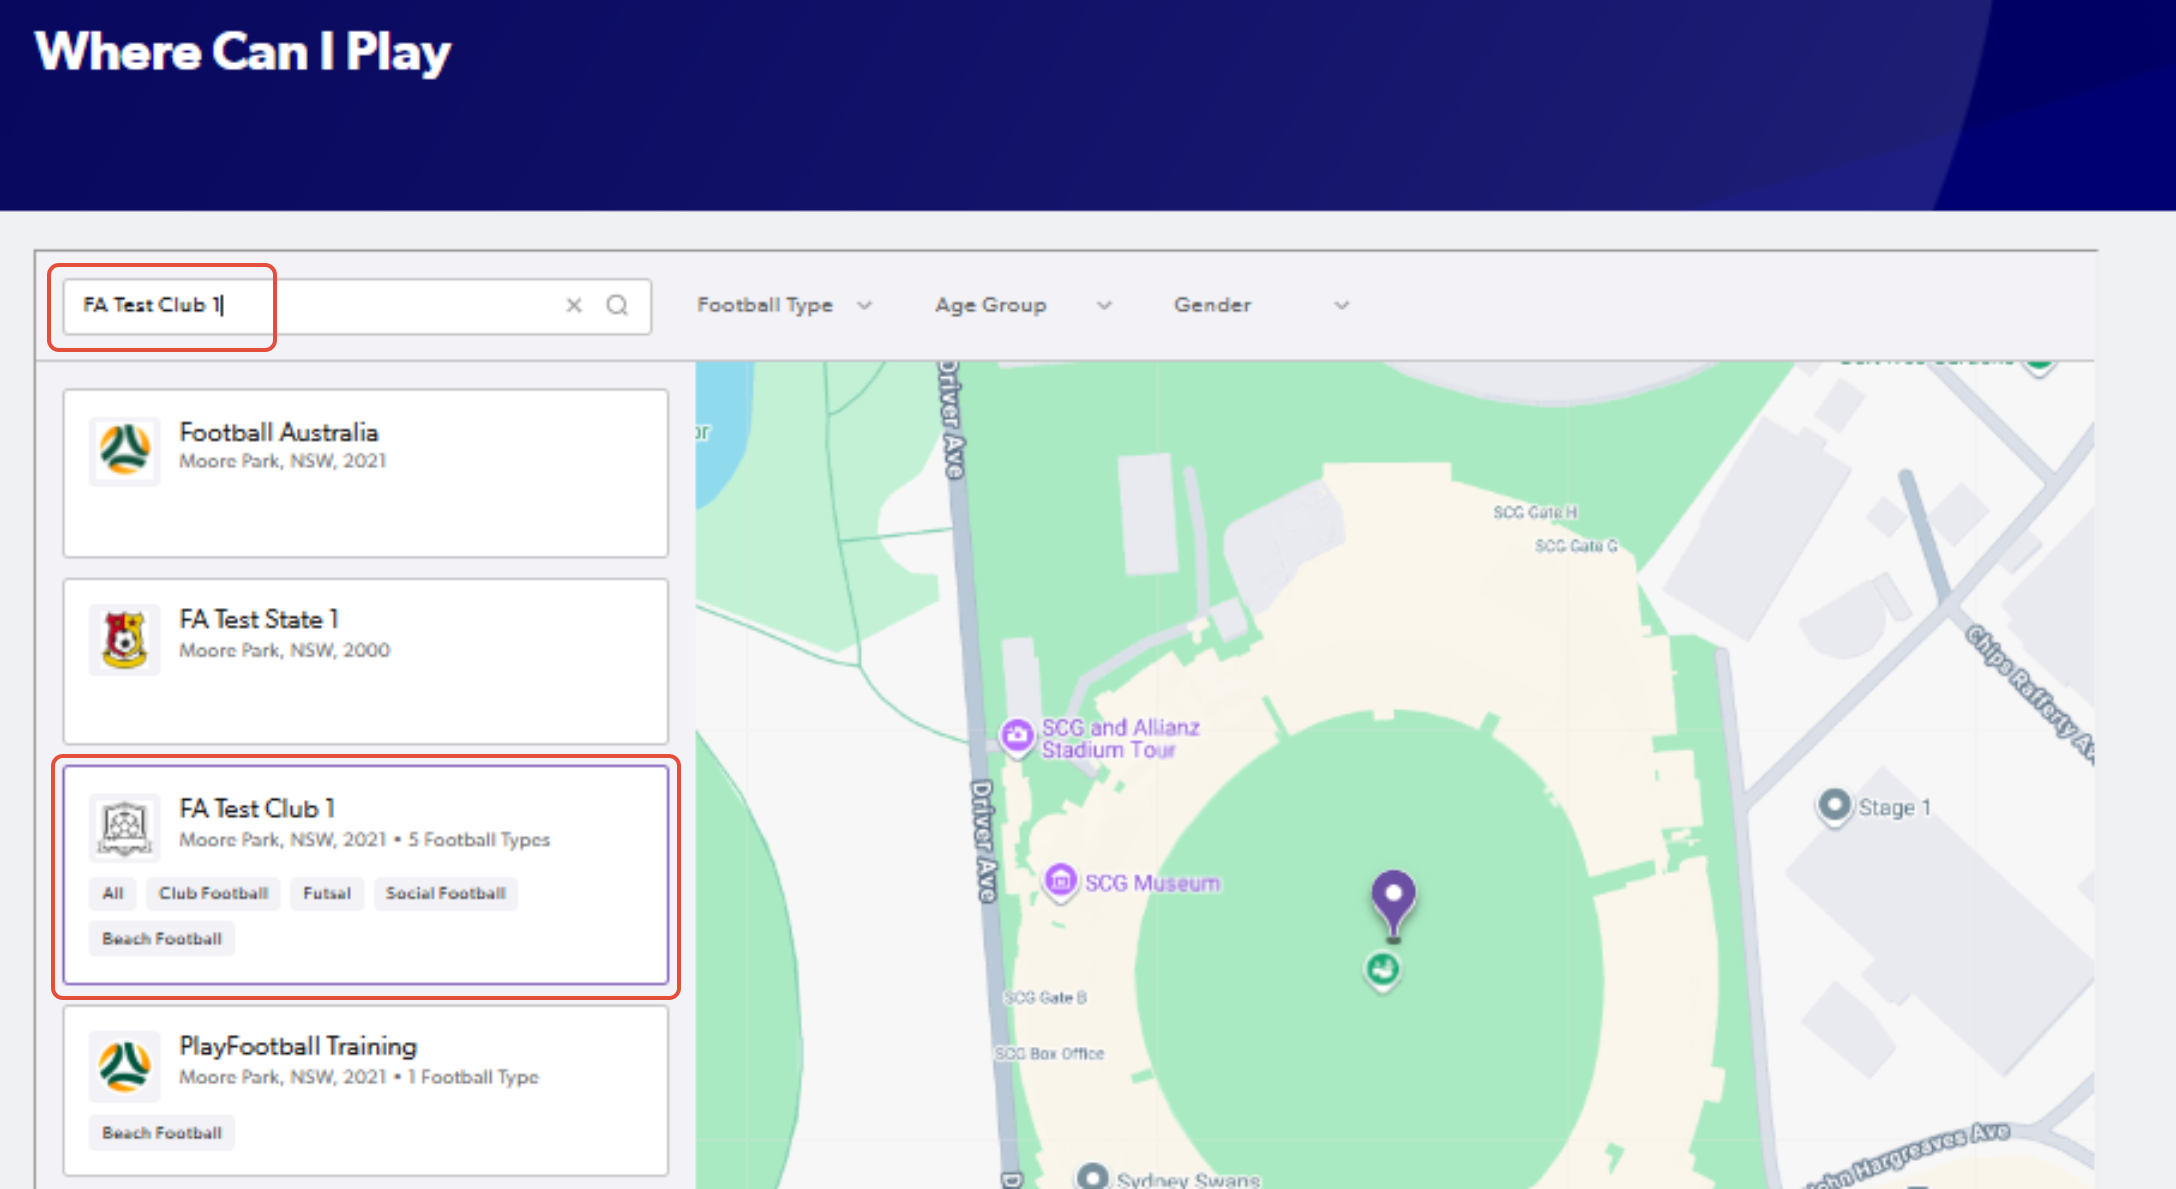Click the '1 Football Type' text

(473, 1077)
